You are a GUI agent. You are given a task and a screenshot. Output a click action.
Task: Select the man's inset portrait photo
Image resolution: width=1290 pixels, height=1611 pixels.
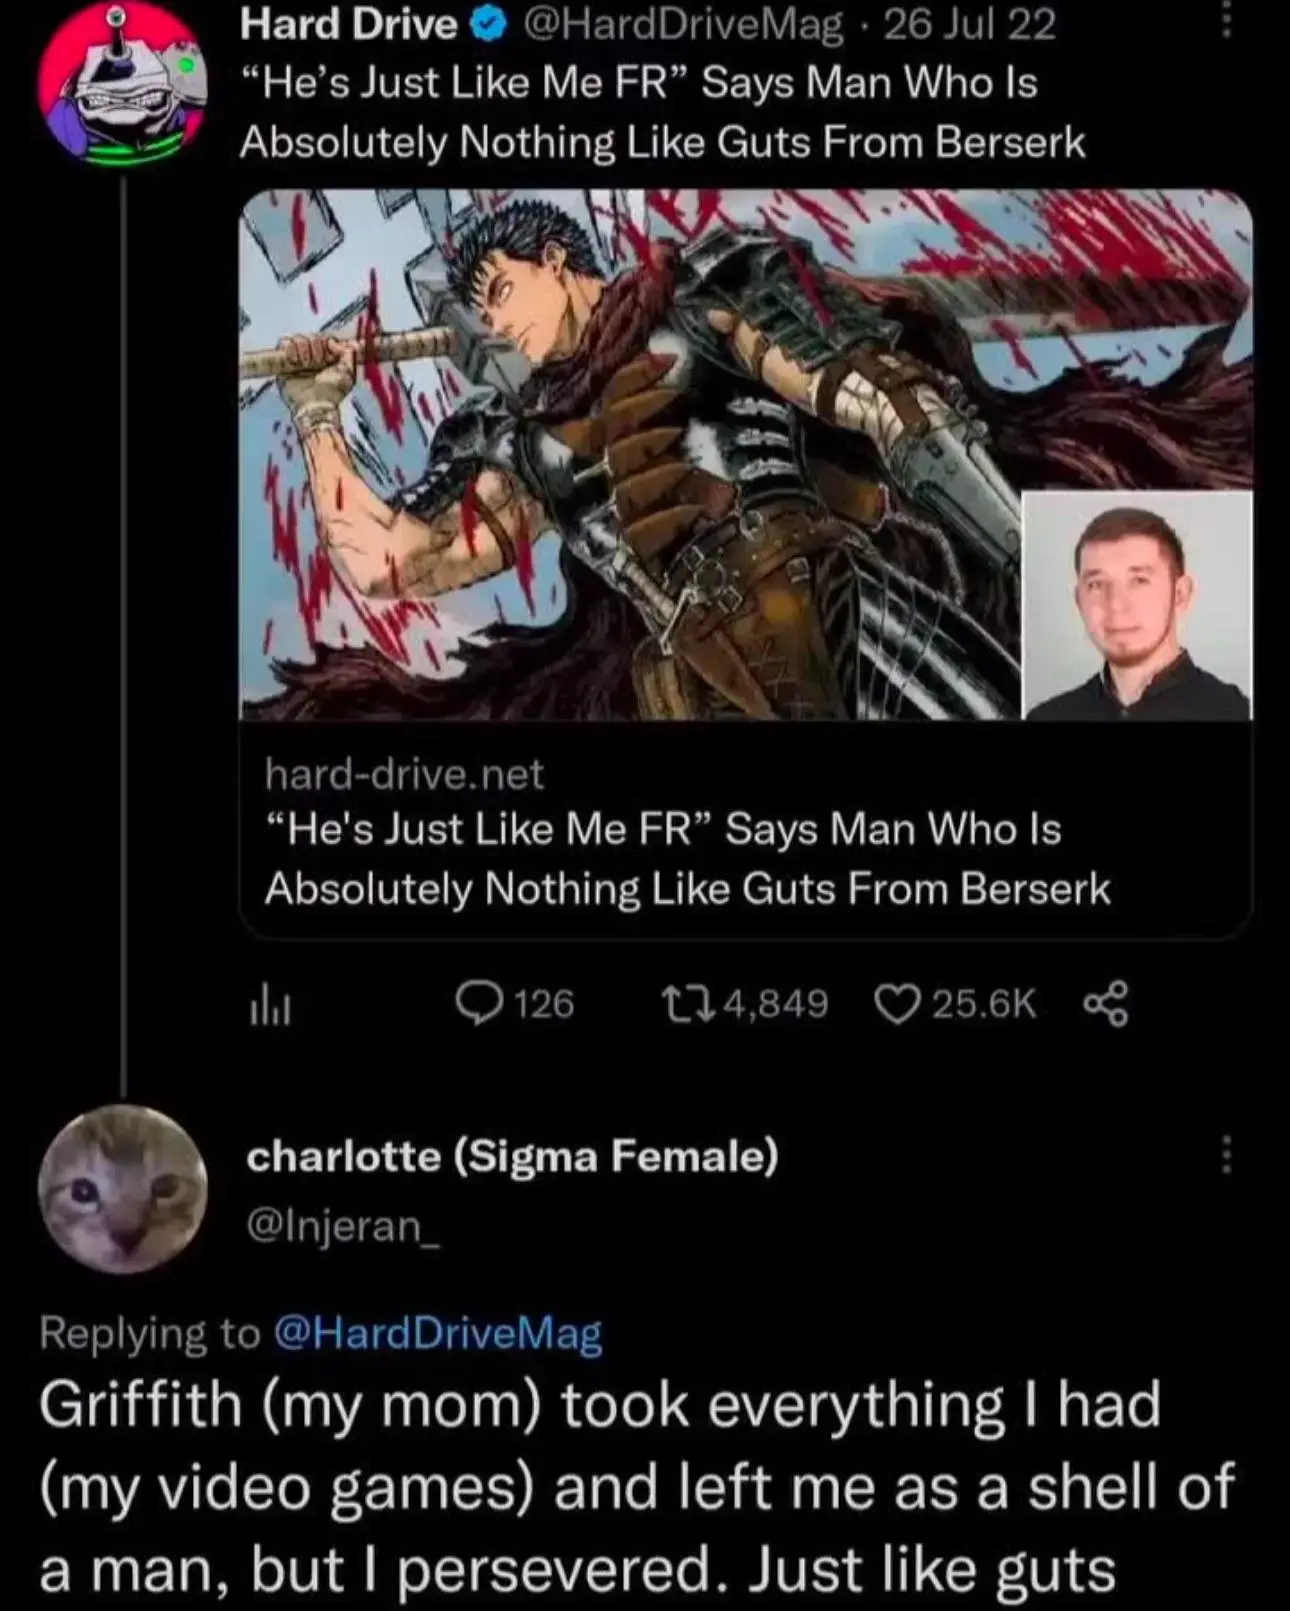[1137, 605]
